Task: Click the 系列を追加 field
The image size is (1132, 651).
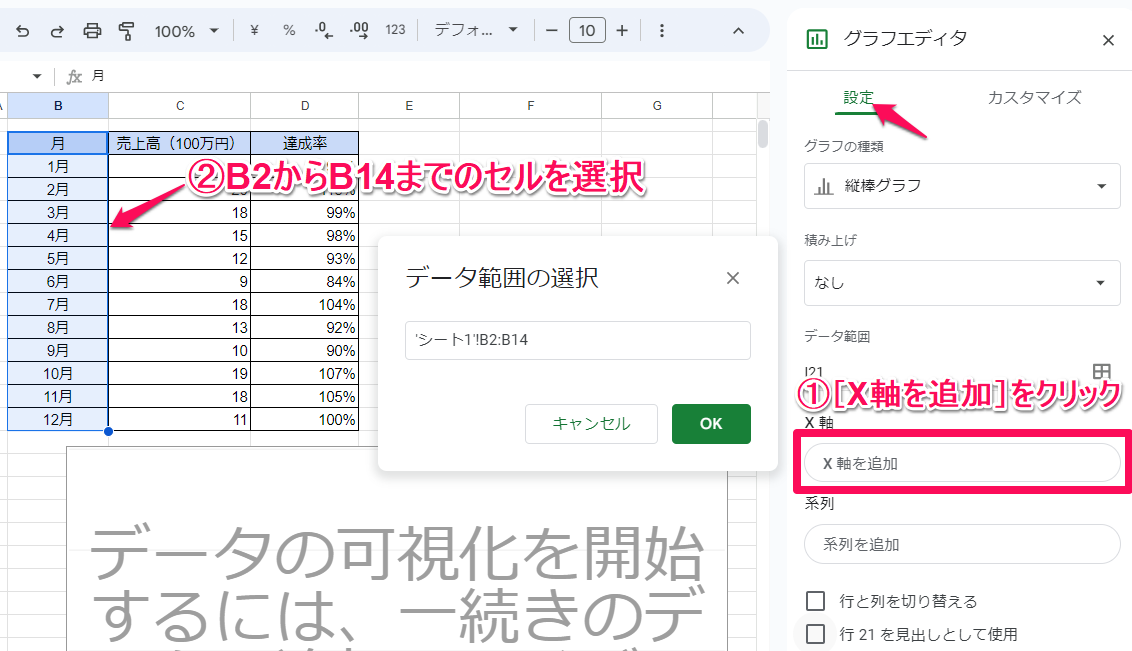Action: pos(962,544)
